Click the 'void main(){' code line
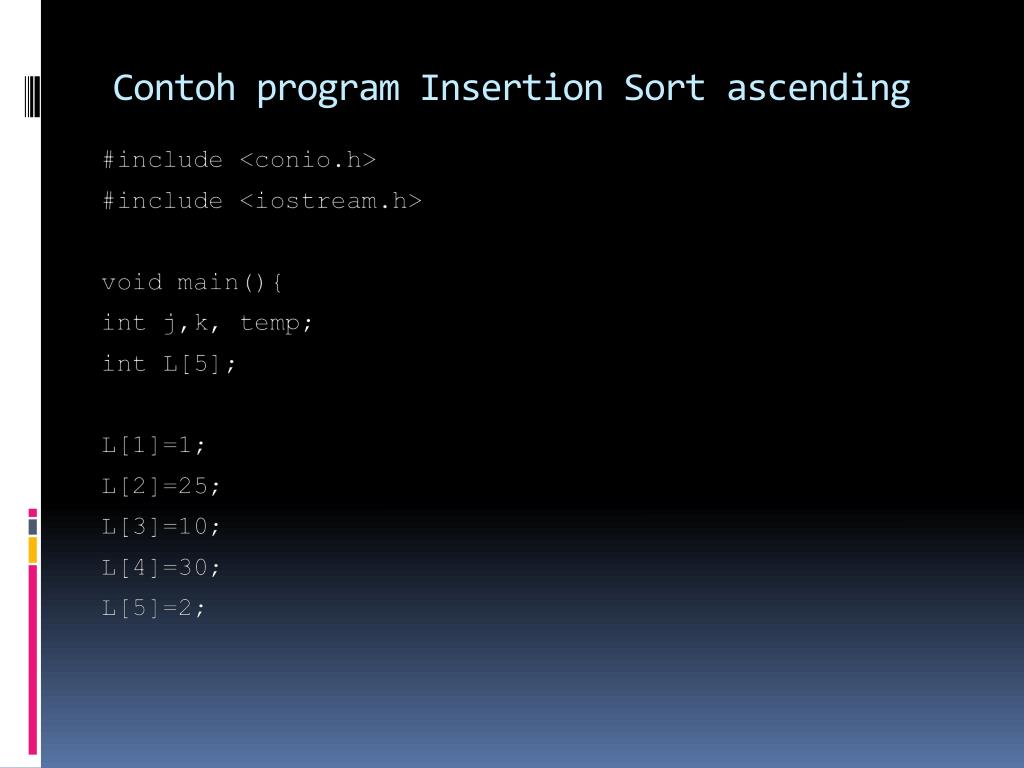Image resolution: width=1024 pixels, height=768 pixels. coord(192,282)
